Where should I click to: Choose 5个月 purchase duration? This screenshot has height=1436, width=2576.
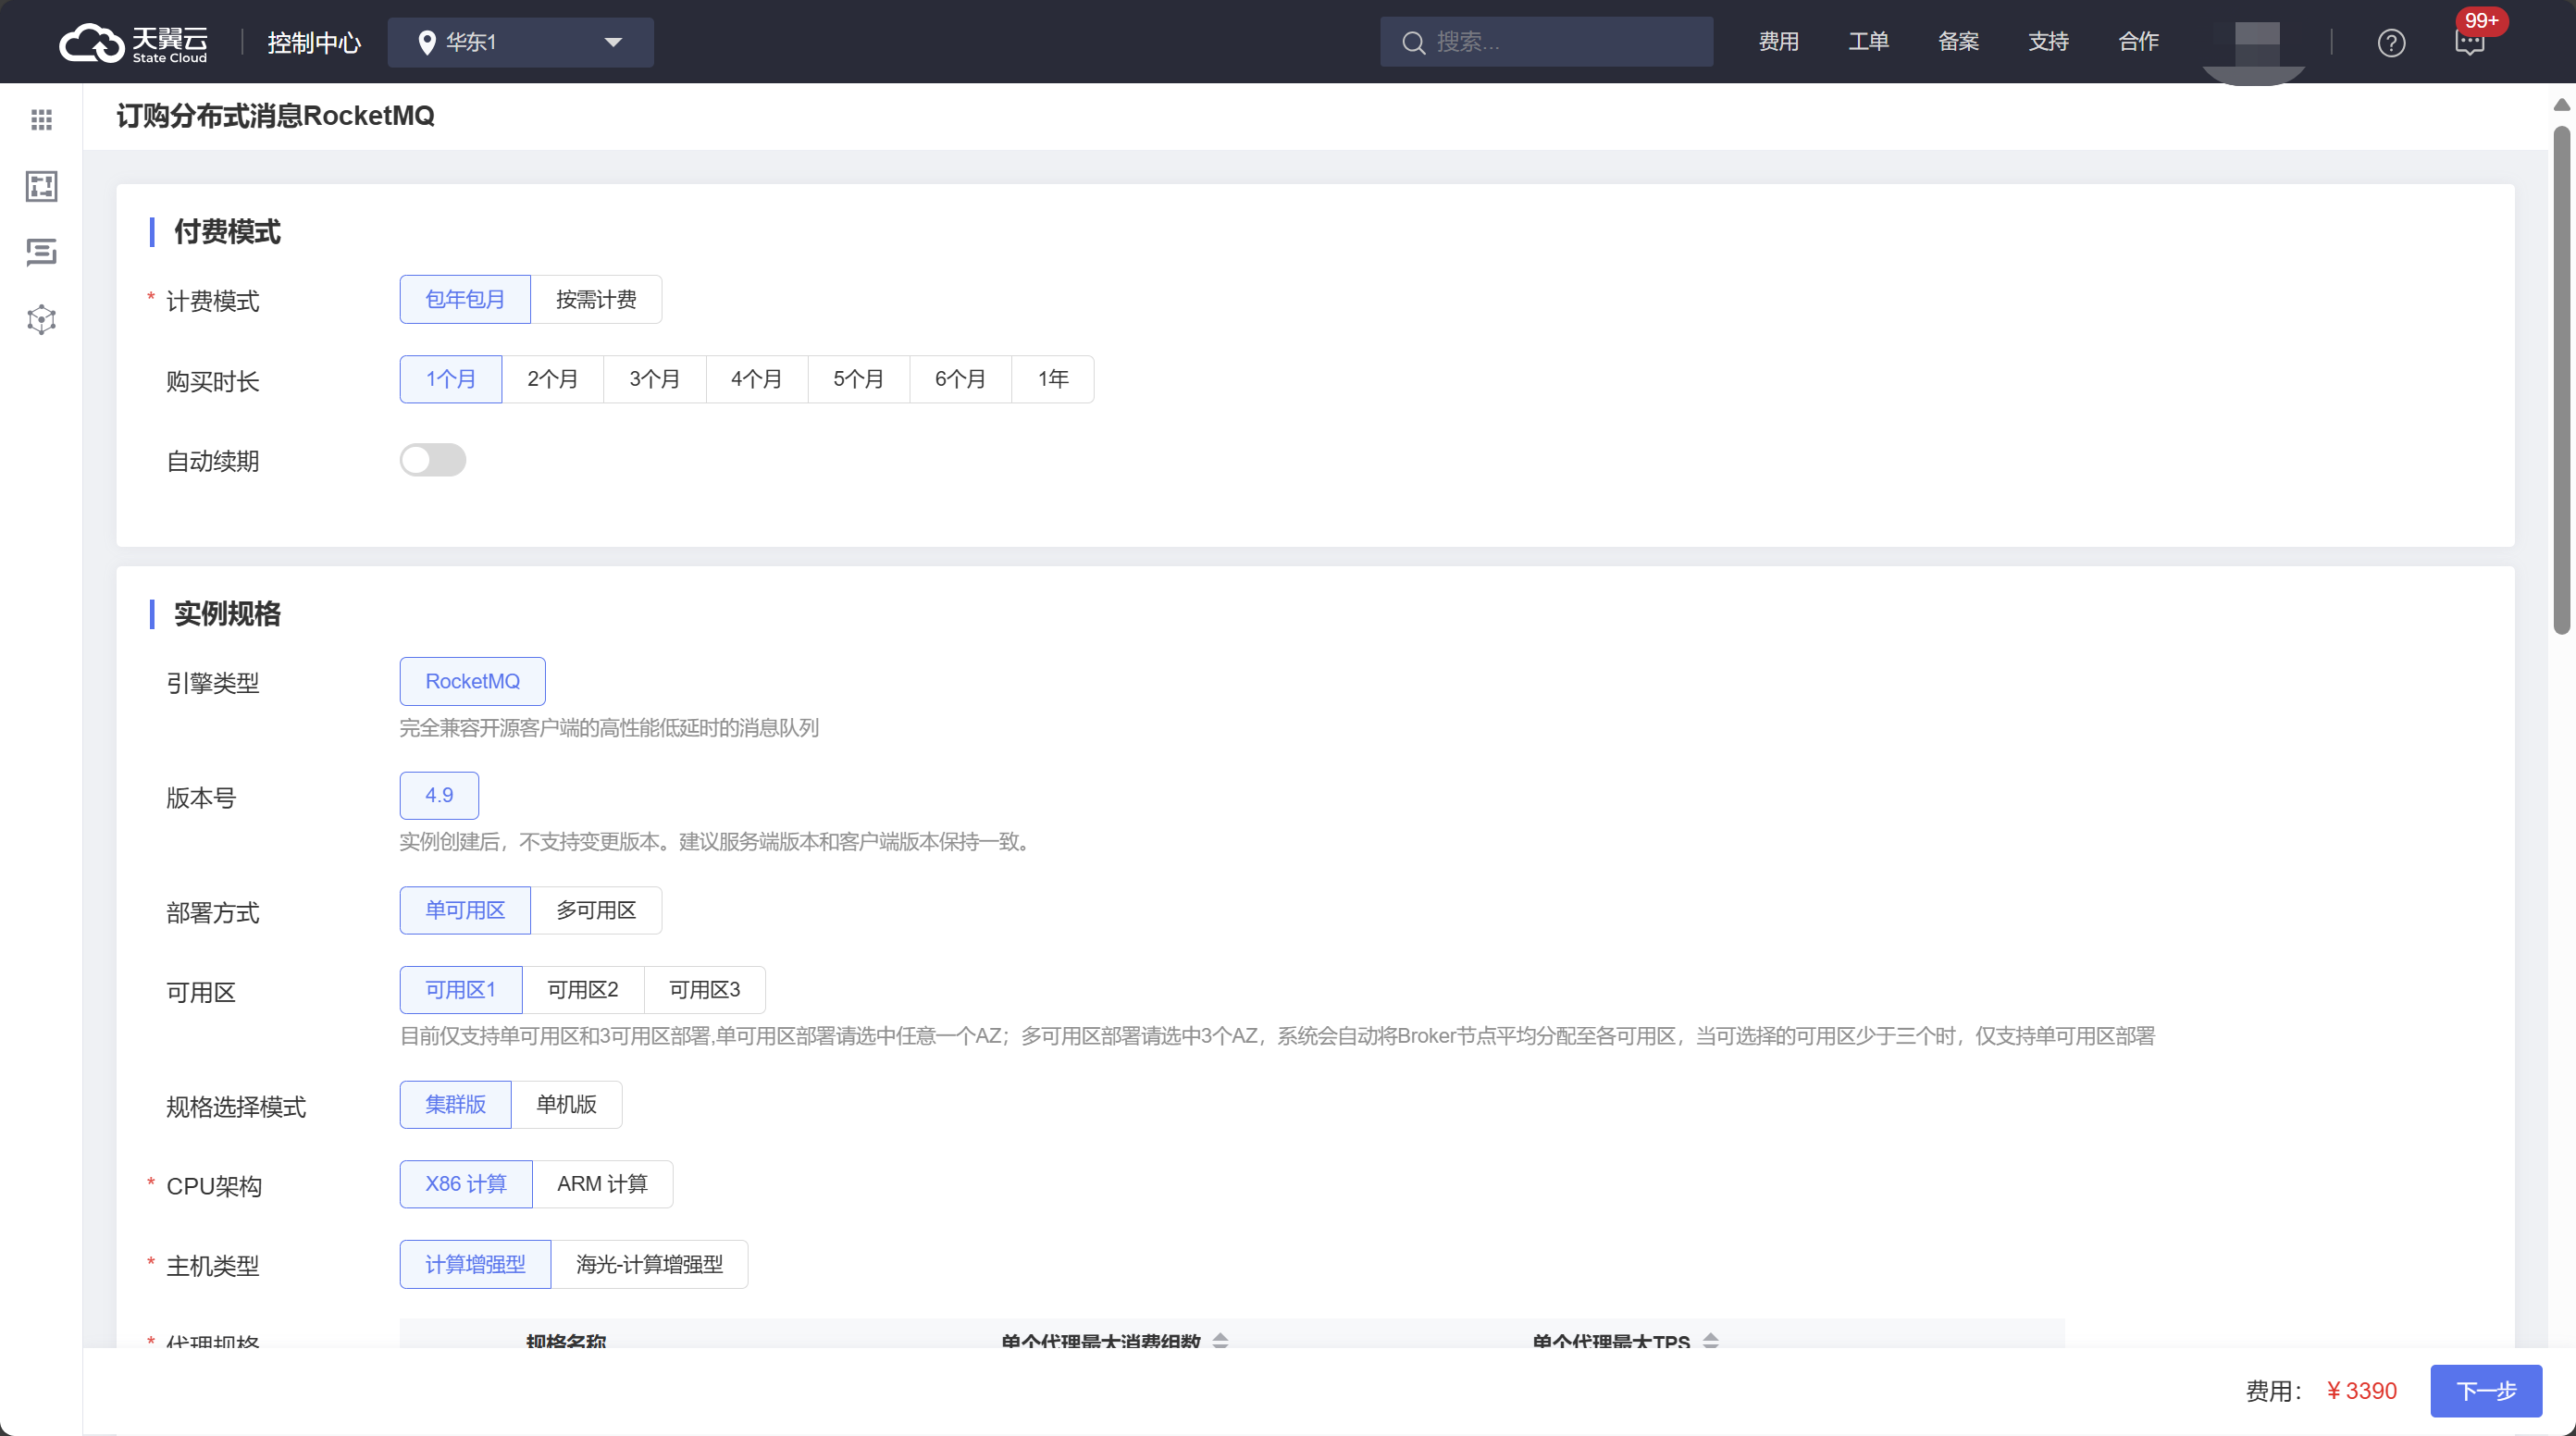(859, 379)
